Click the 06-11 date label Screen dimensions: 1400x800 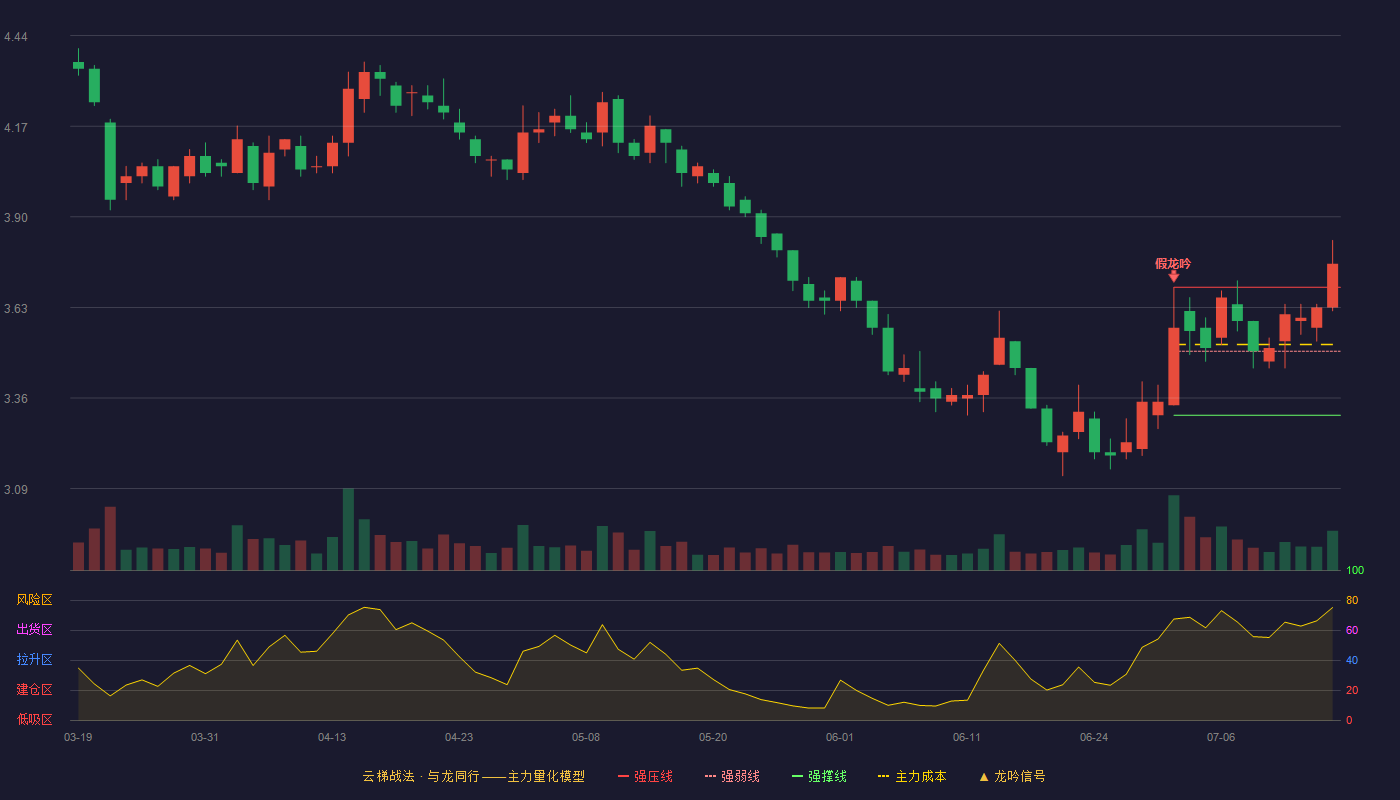click(967, 737)
